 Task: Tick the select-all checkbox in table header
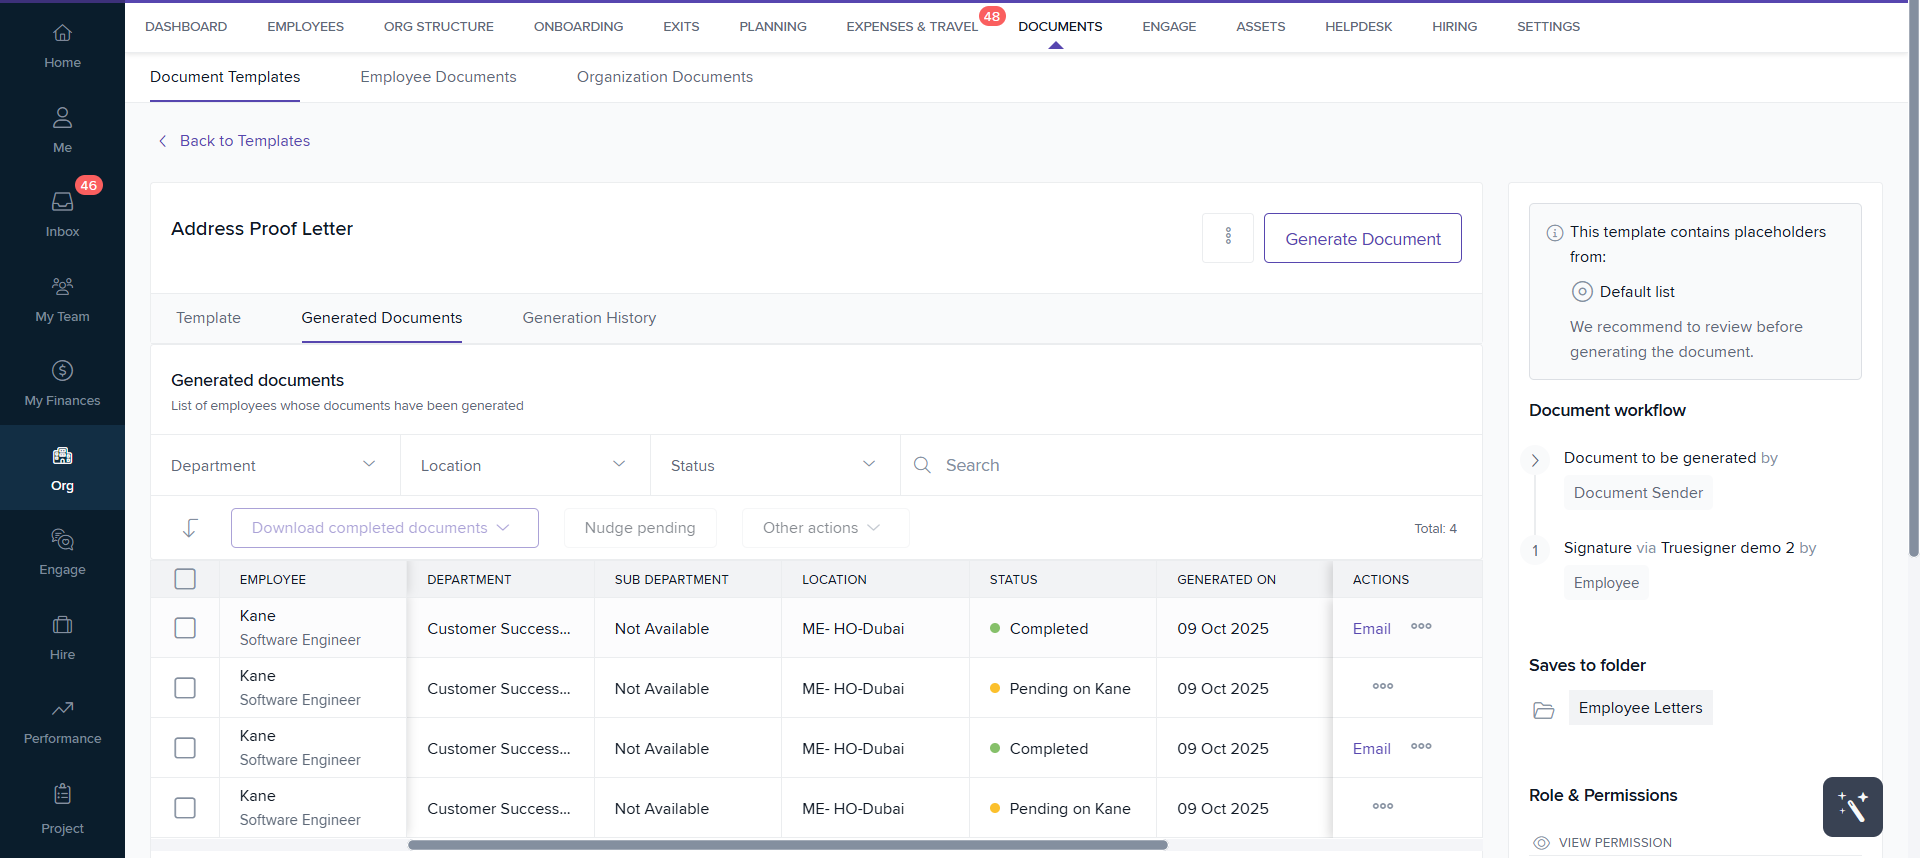pyautogui.click(x=185, y=579)
